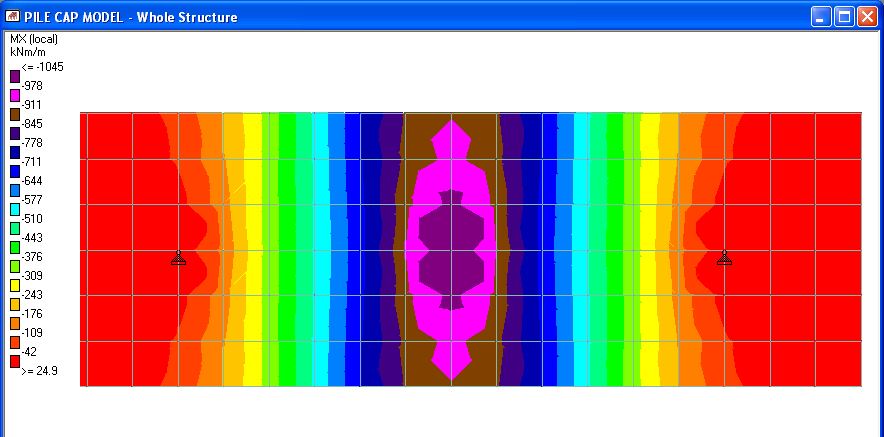Click the brown legend swatch near -845

[x=15, y=114]
